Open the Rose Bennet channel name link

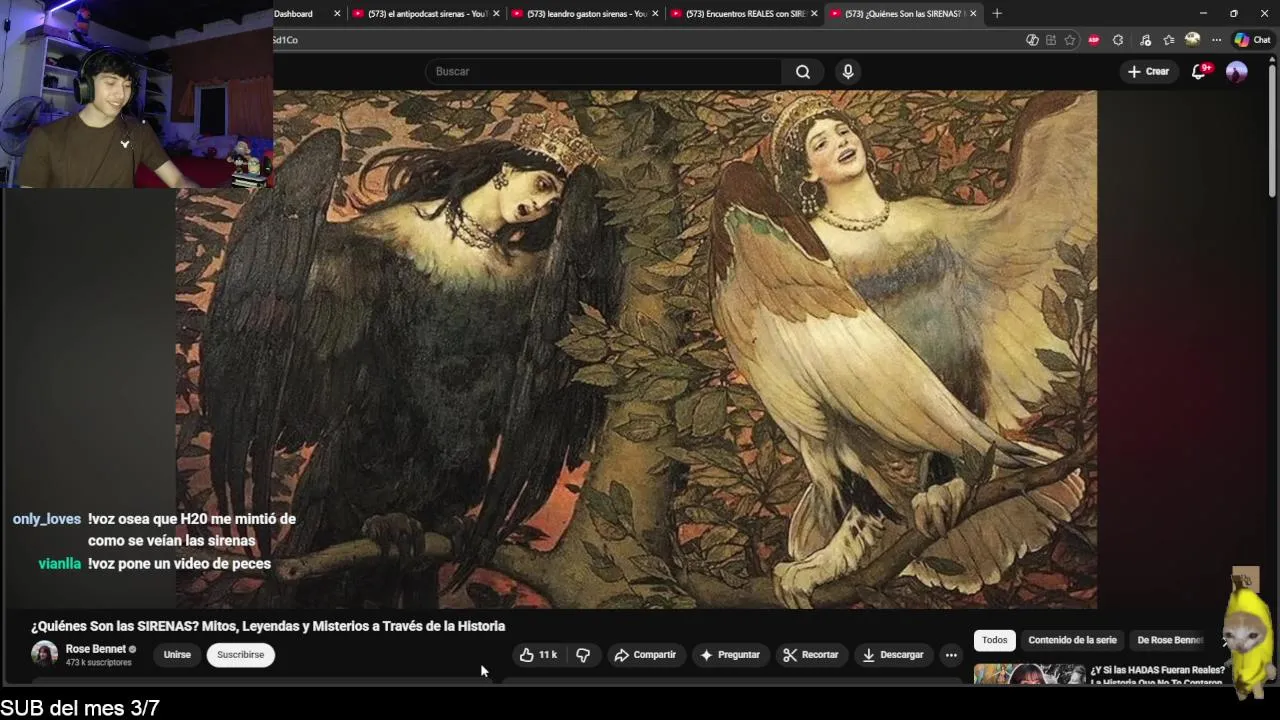coord(96,649)
